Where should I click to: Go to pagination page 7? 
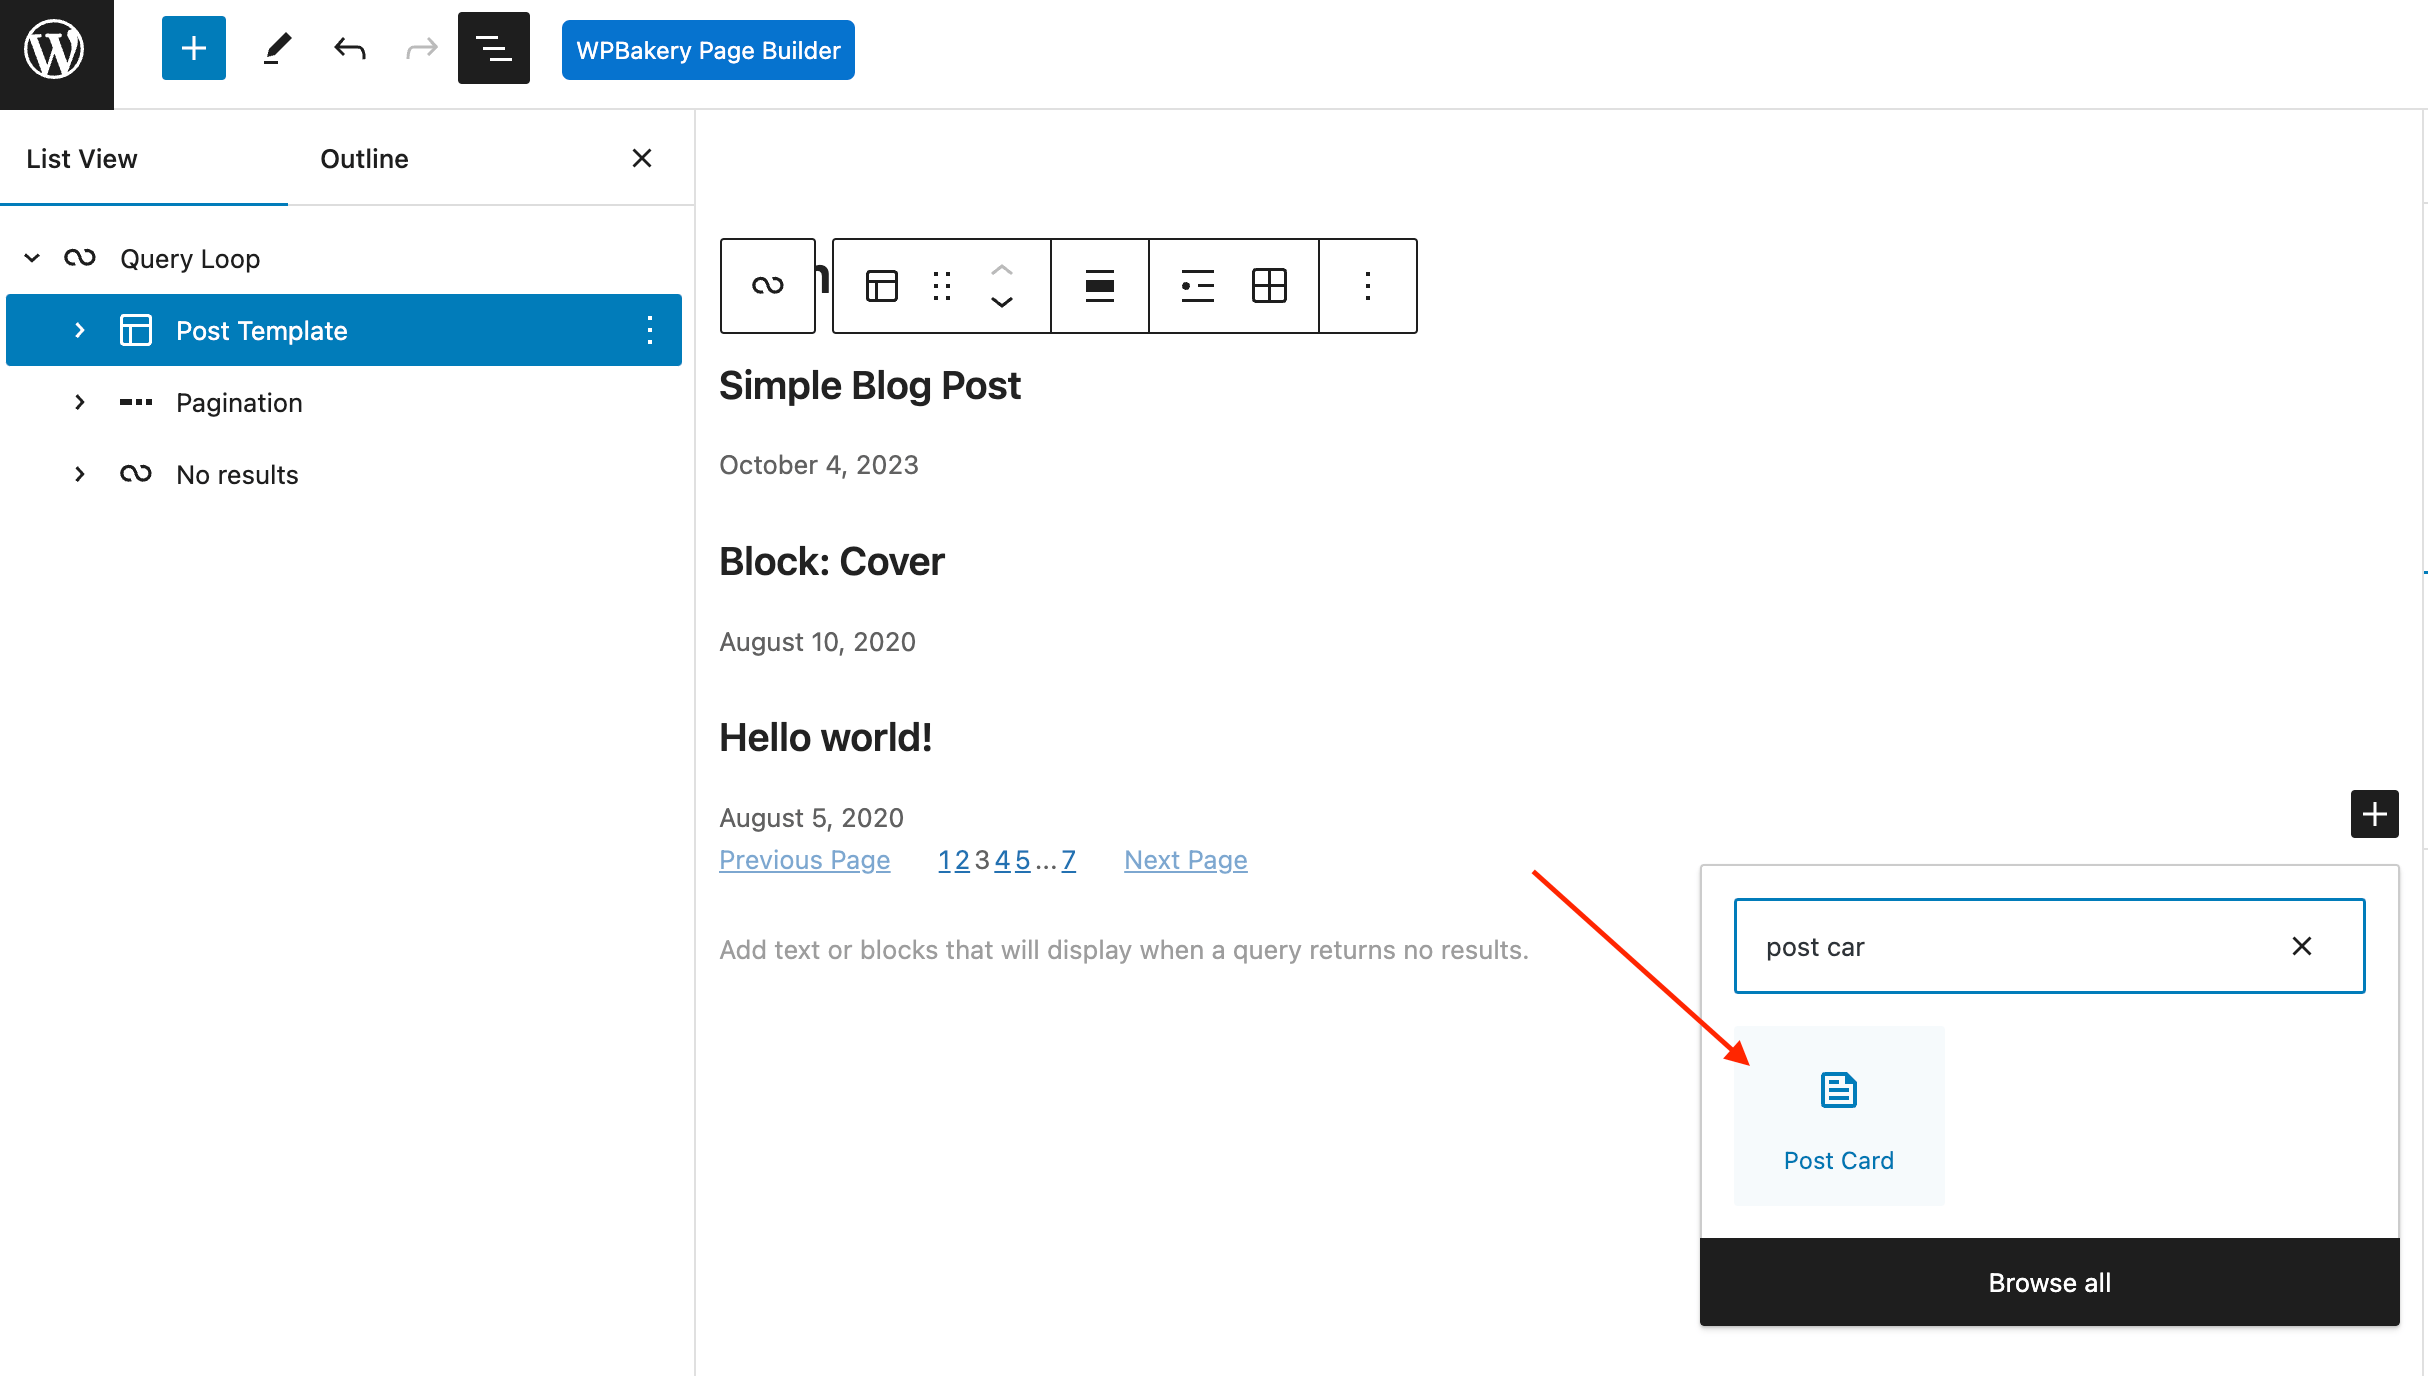1069,860
